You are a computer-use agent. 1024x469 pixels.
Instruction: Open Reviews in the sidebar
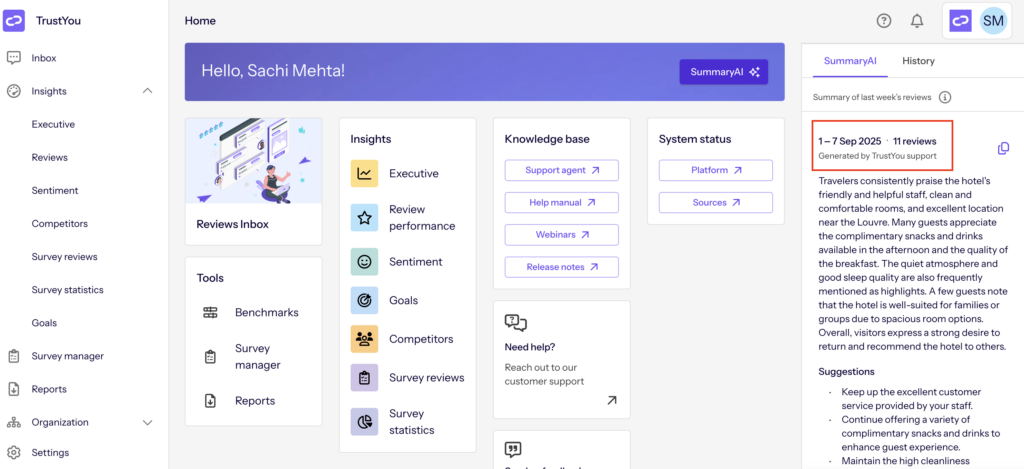50,157
